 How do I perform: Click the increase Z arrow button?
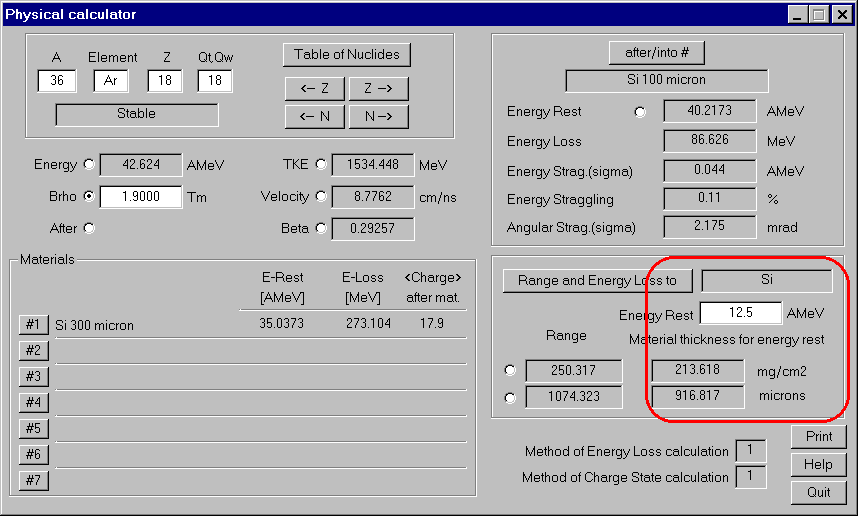[378, 89]
